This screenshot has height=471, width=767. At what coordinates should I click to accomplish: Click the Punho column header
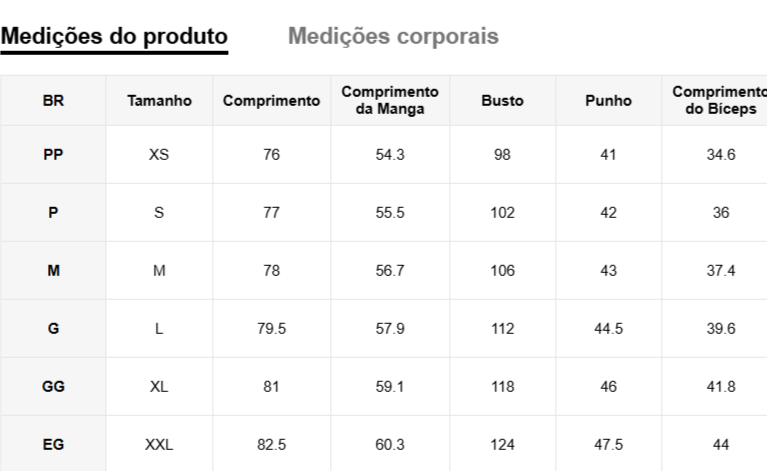[x=608, y=100]
